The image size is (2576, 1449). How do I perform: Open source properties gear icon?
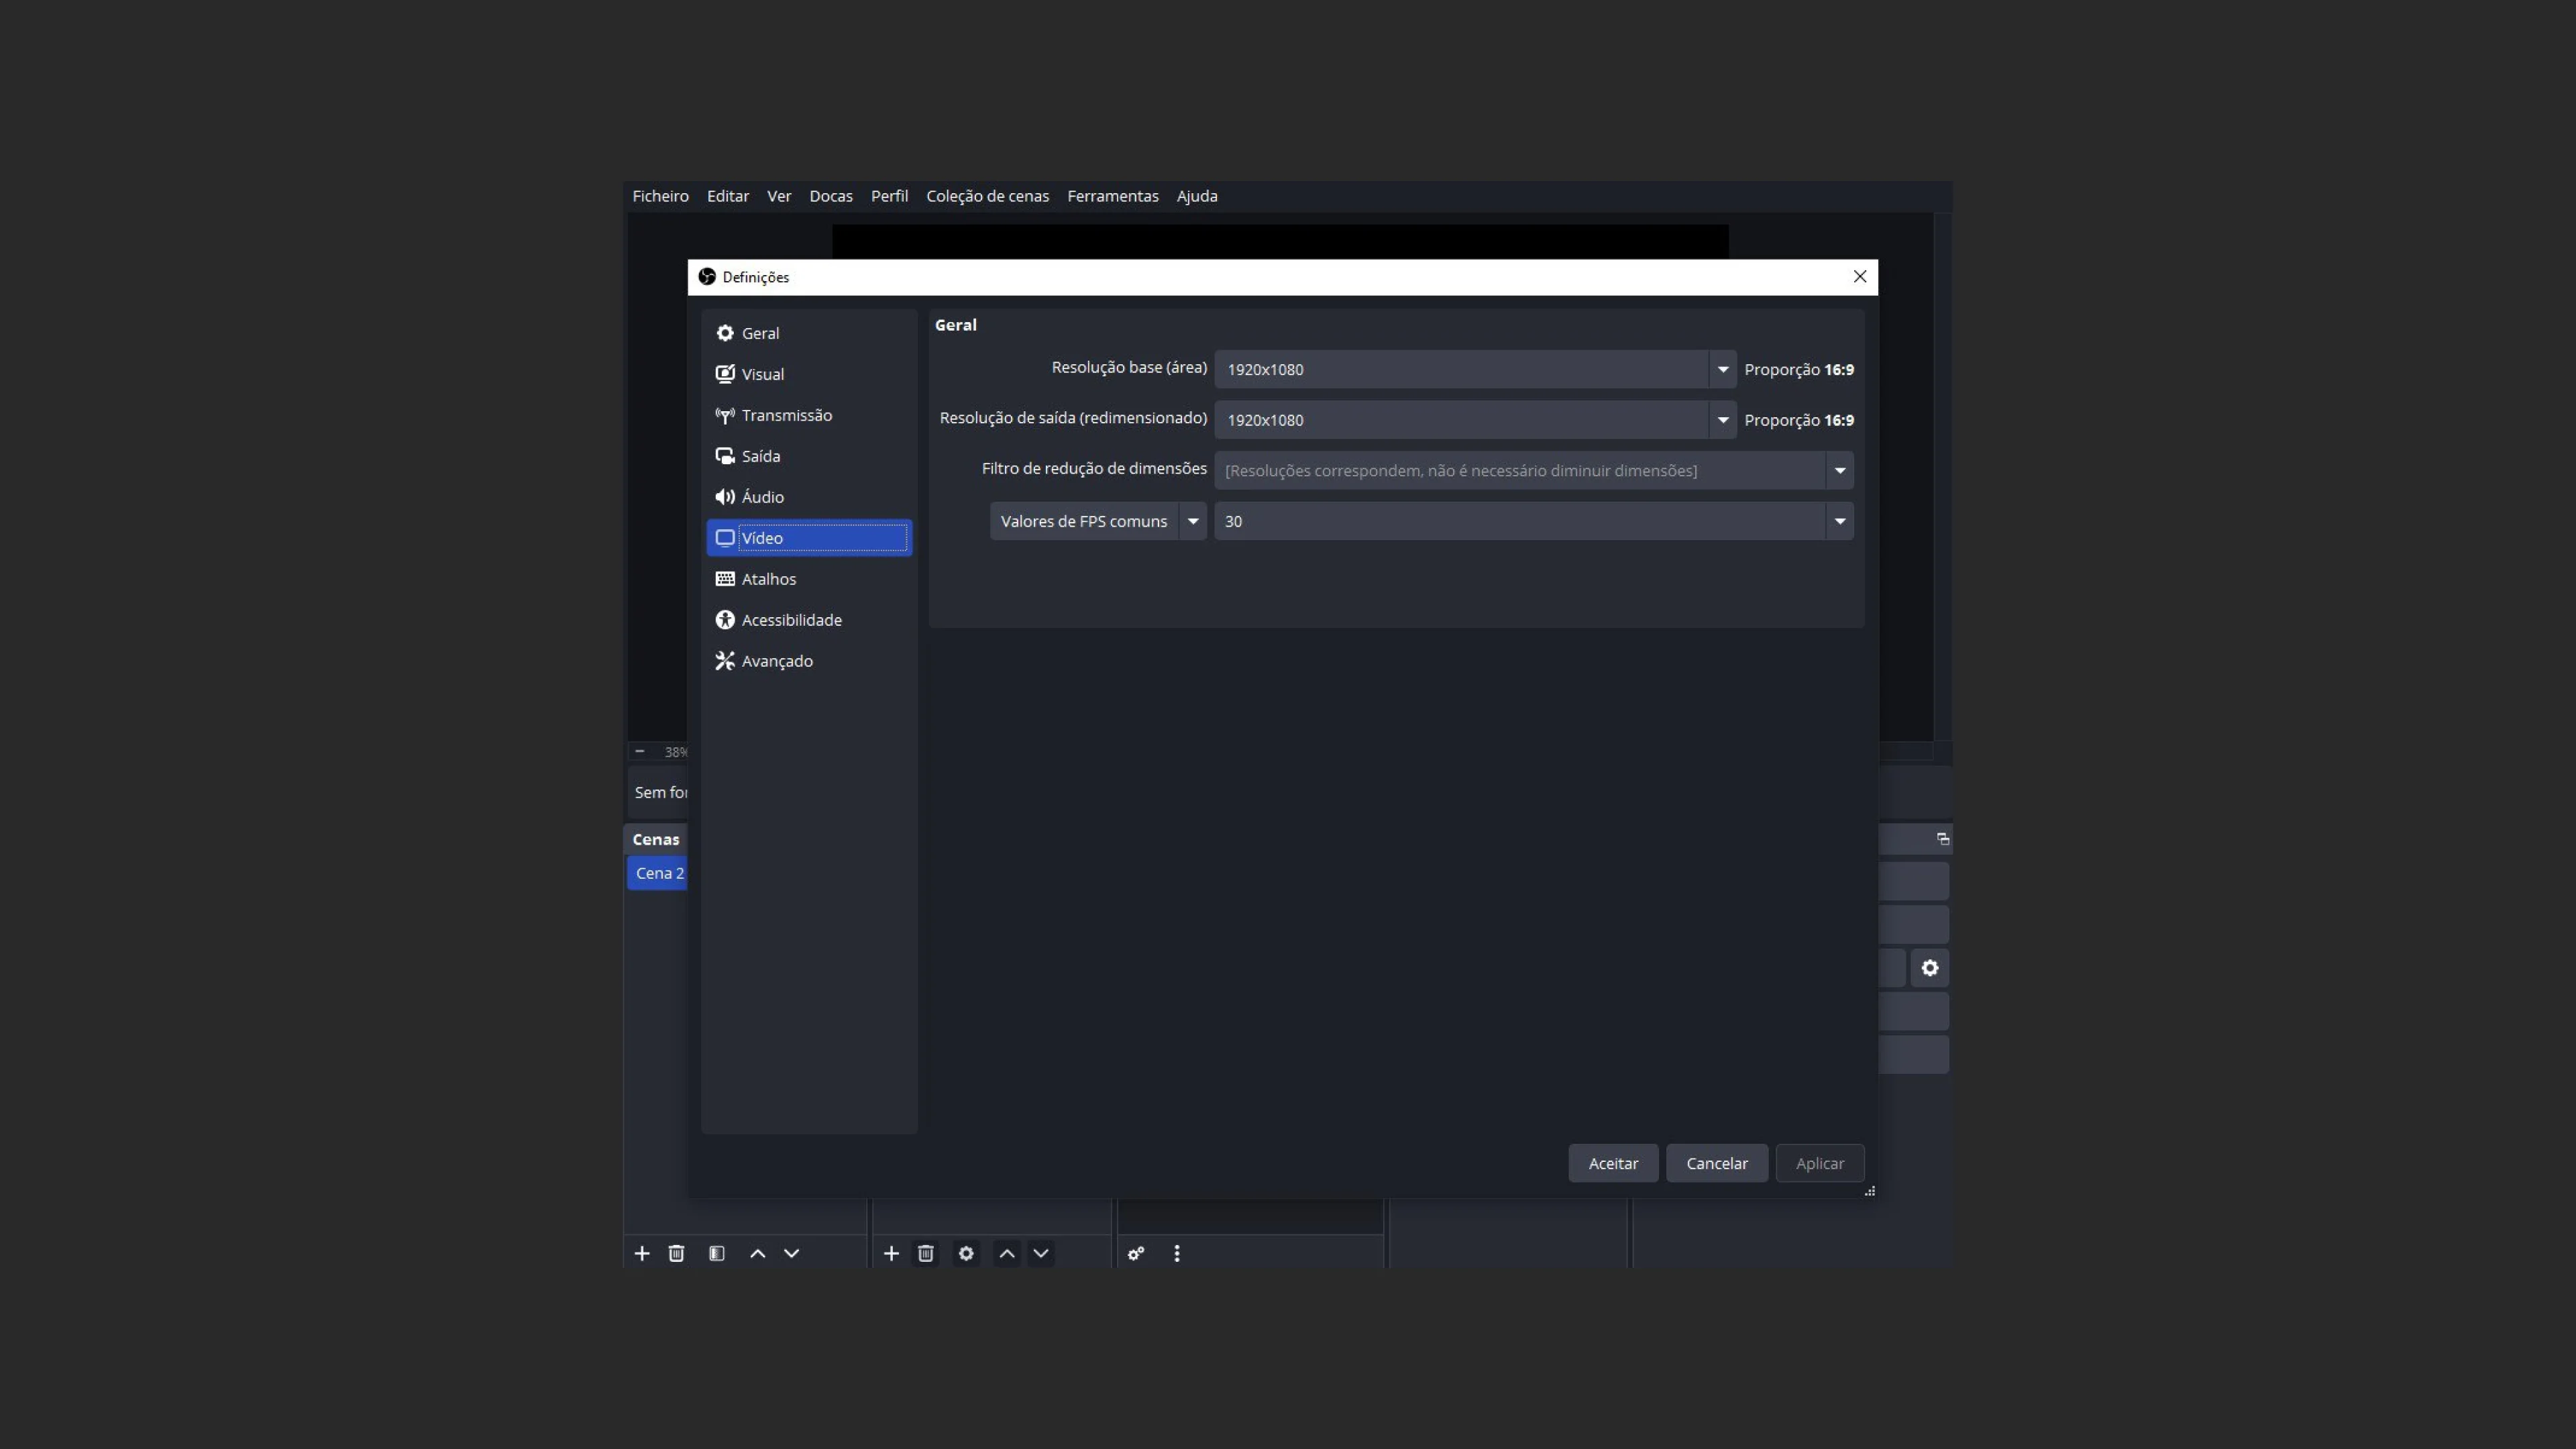[x=965, y=1253]
